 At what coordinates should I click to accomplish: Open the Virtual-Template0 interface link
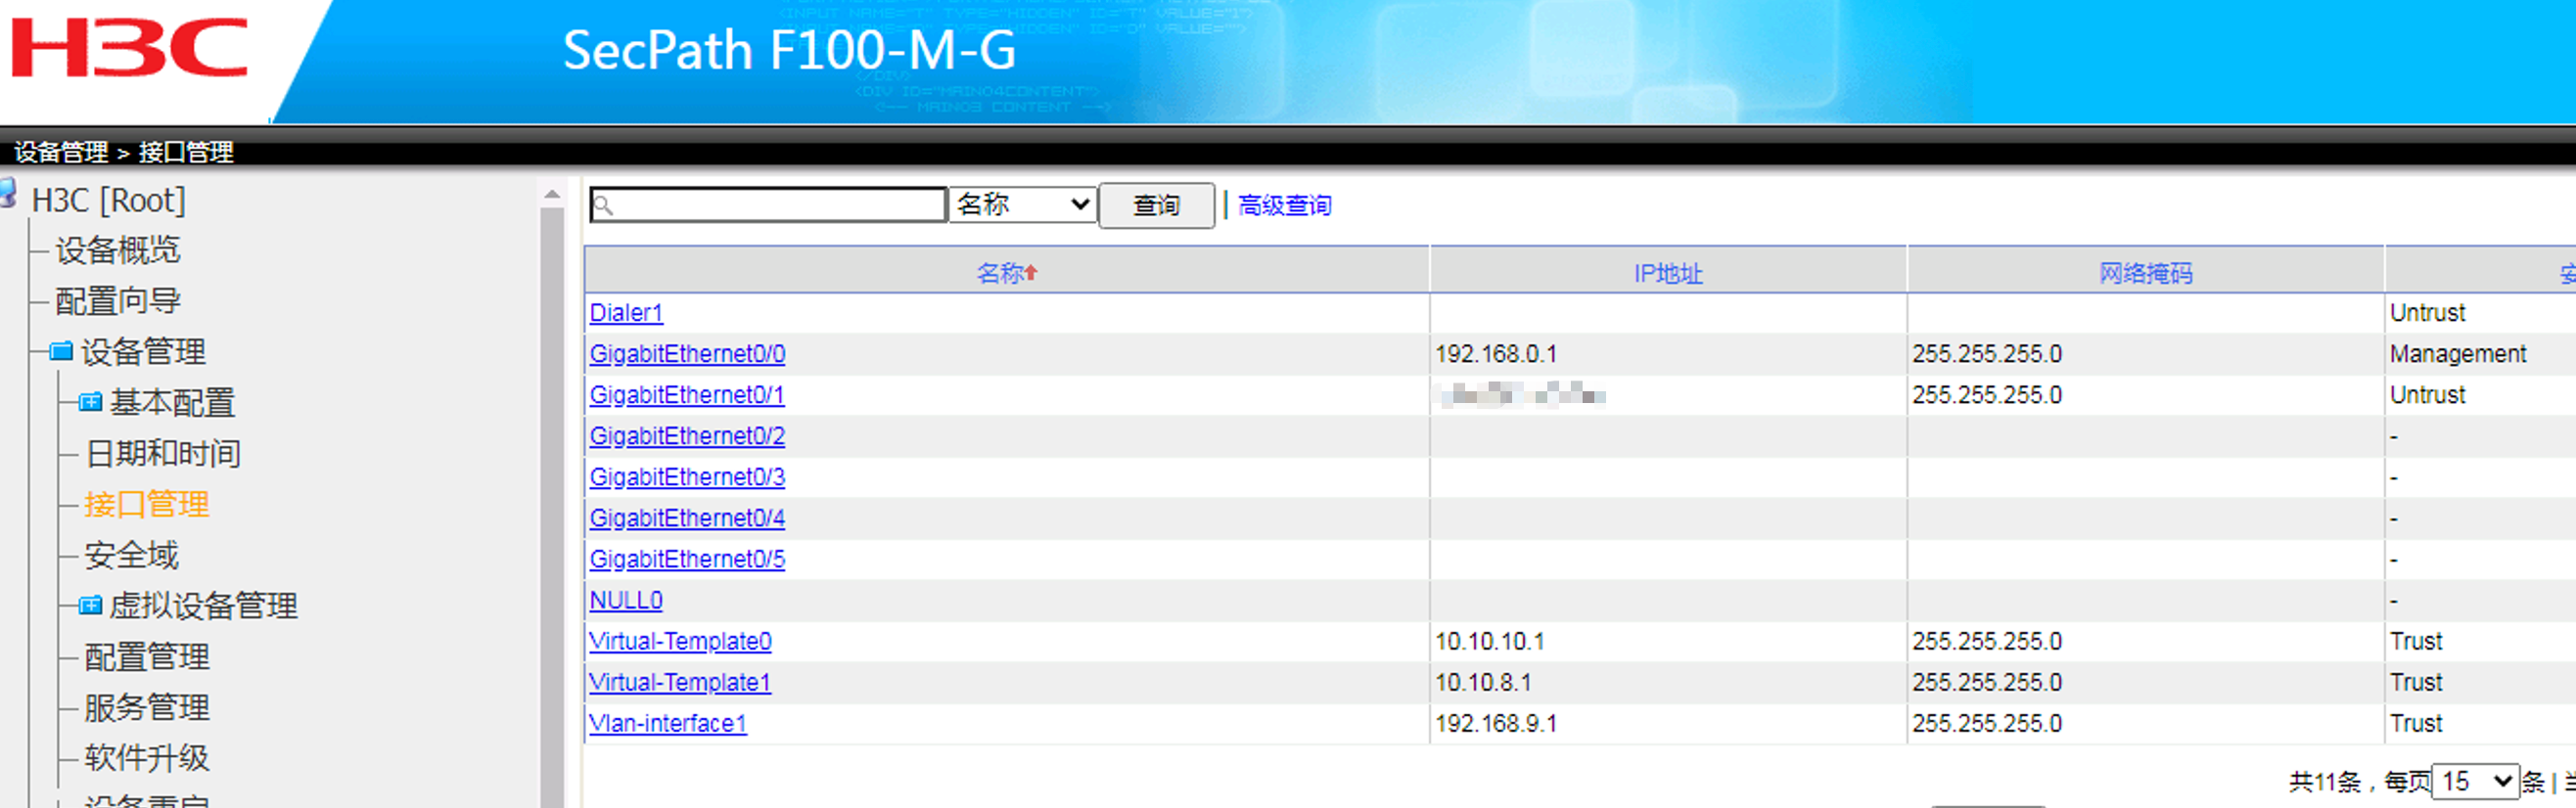680,641
